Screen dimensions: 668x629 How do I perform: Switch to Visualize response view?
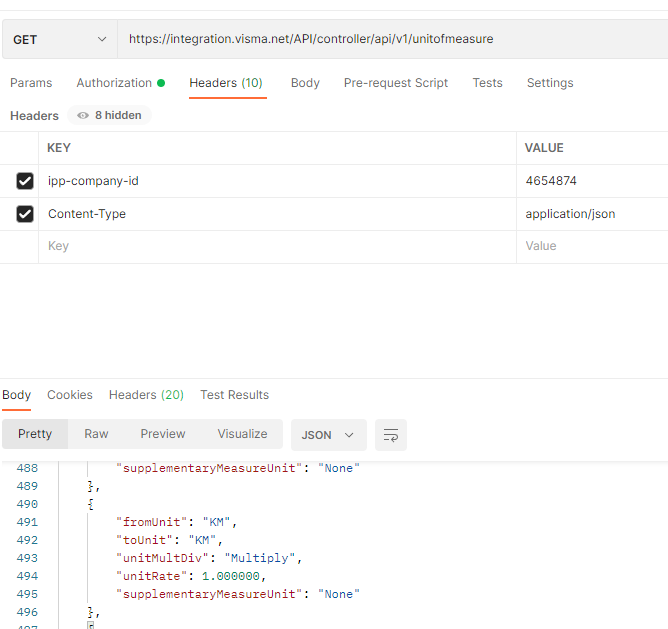(242, 434)
